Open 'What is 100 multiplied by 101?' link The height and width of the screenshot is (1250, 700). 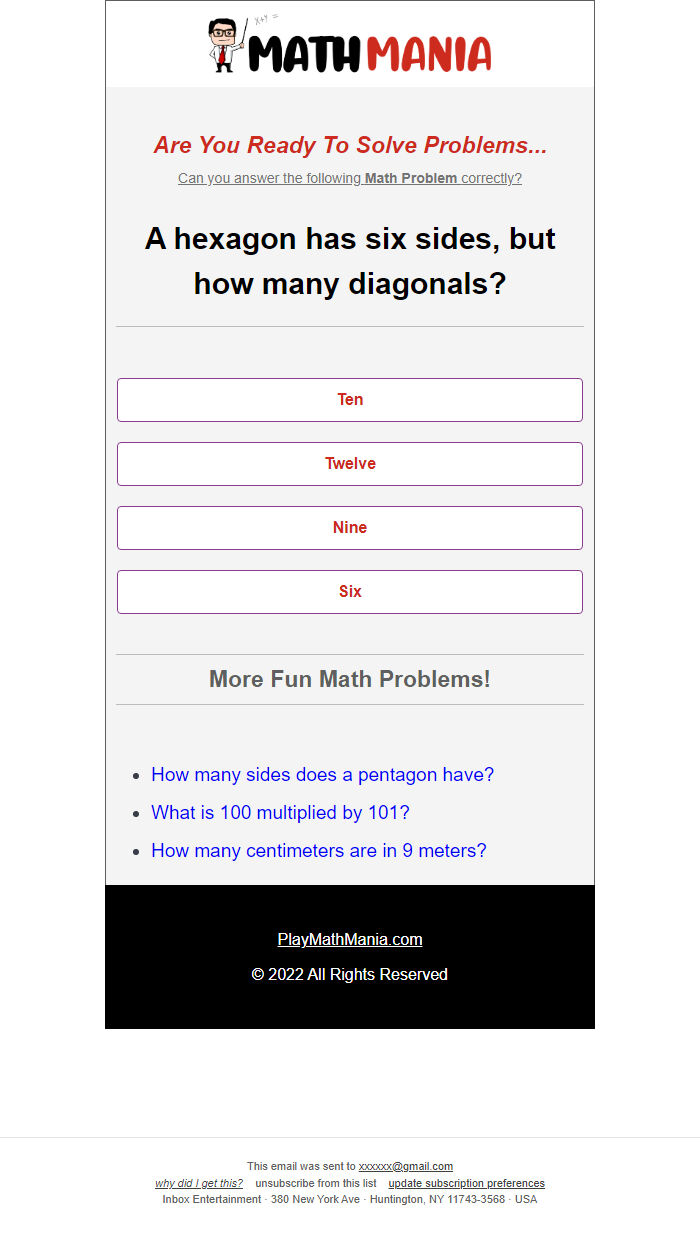pyautogui.click(x=281, y=812)
